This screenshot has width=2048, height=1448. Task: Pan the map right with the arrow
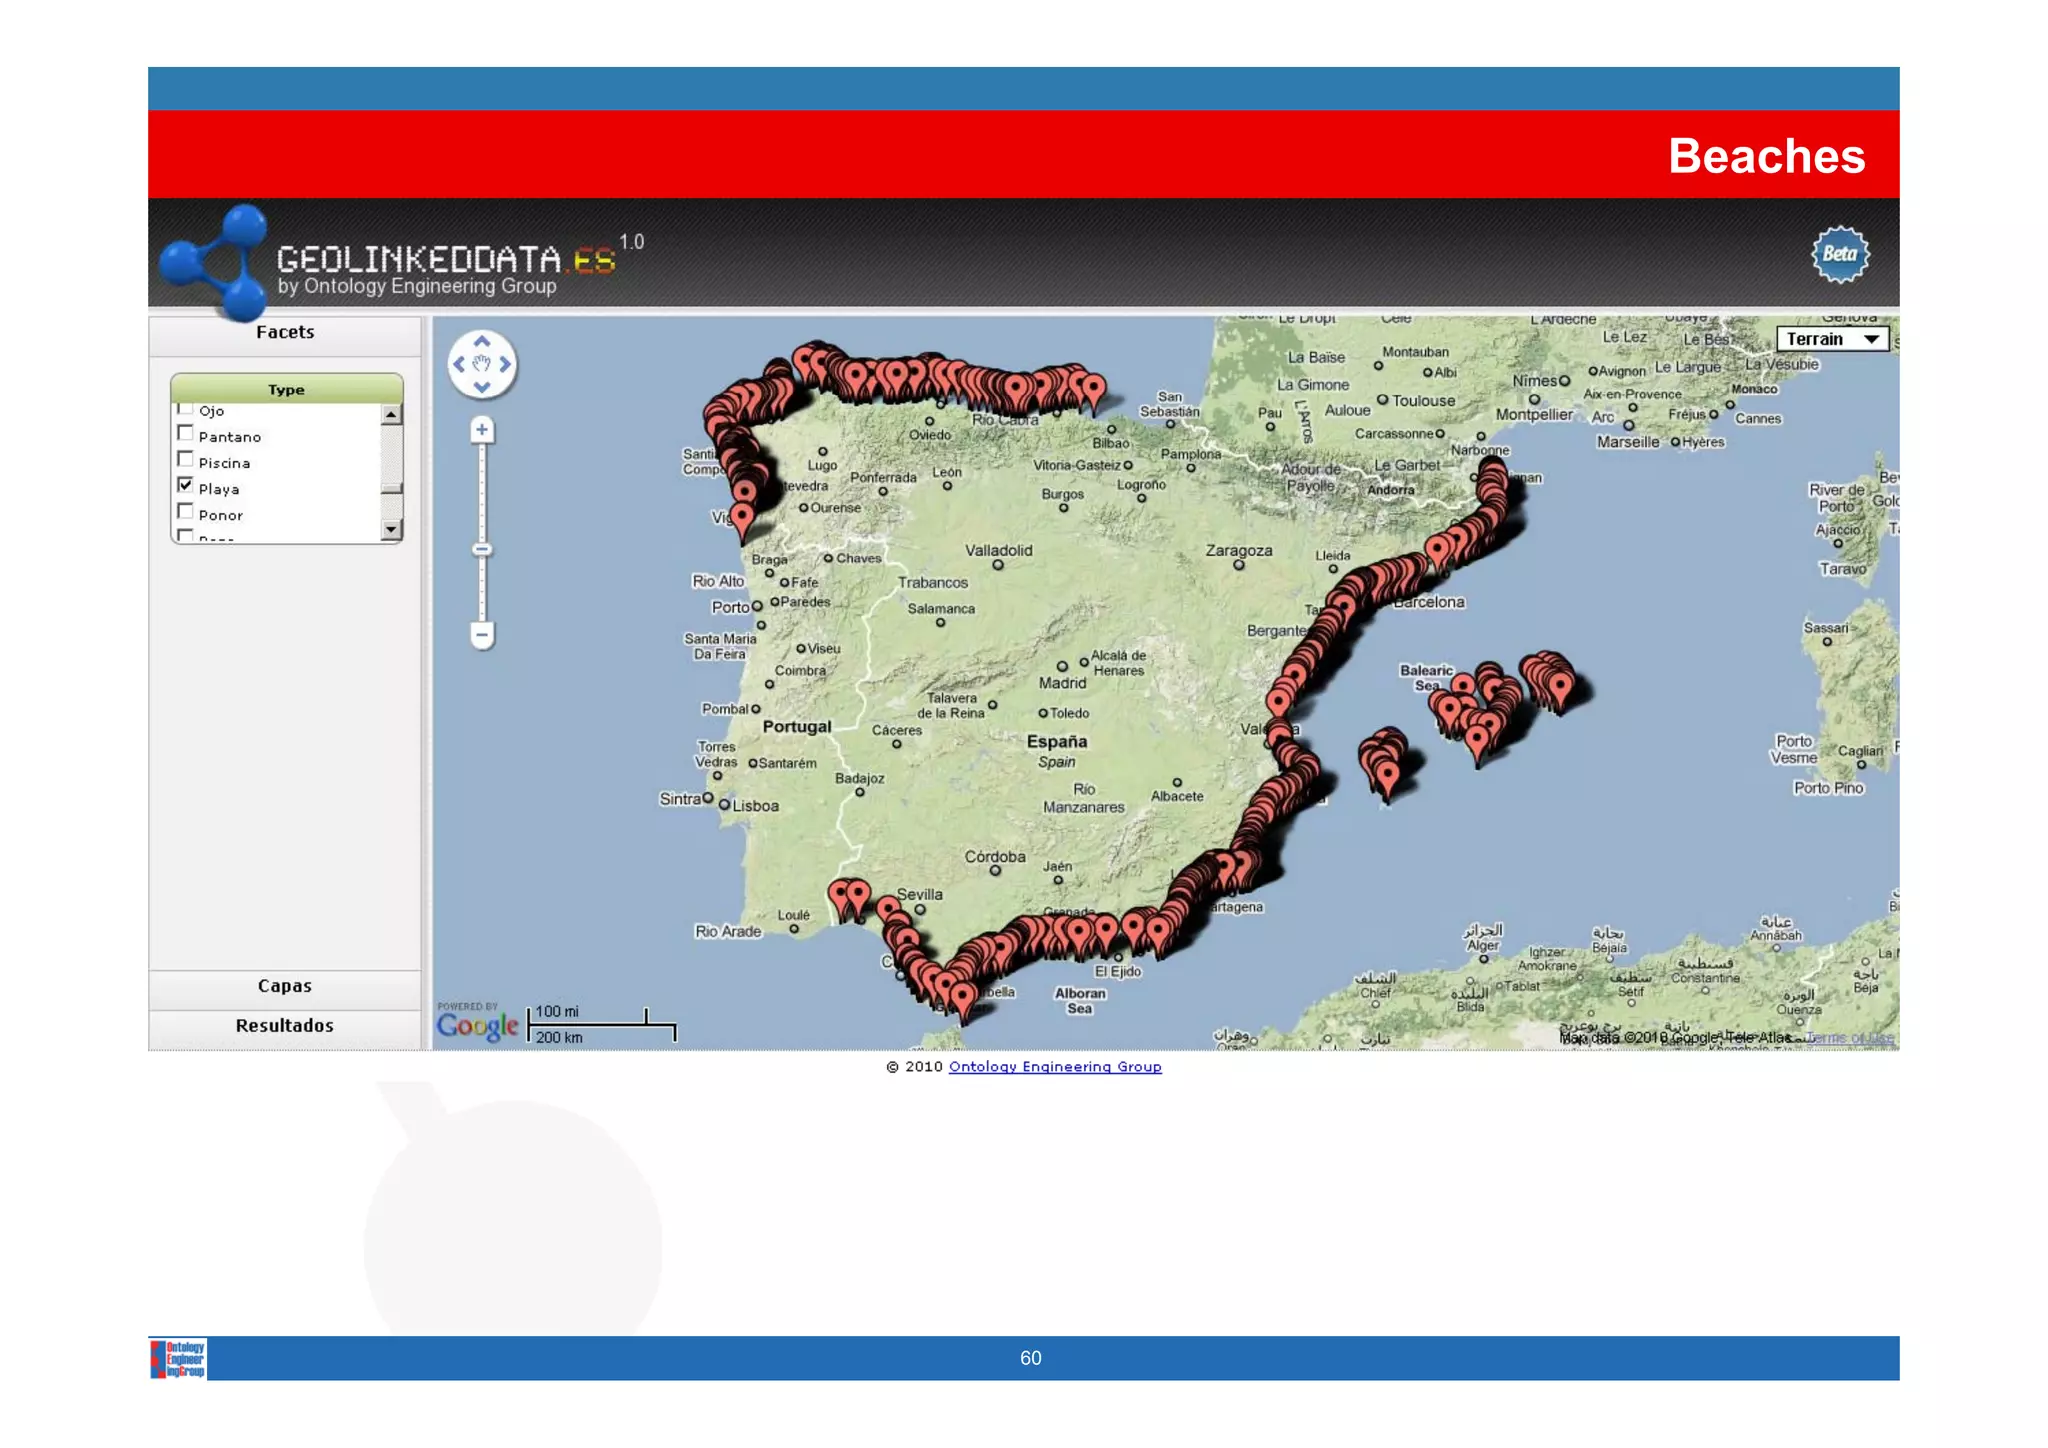point(505,365)
